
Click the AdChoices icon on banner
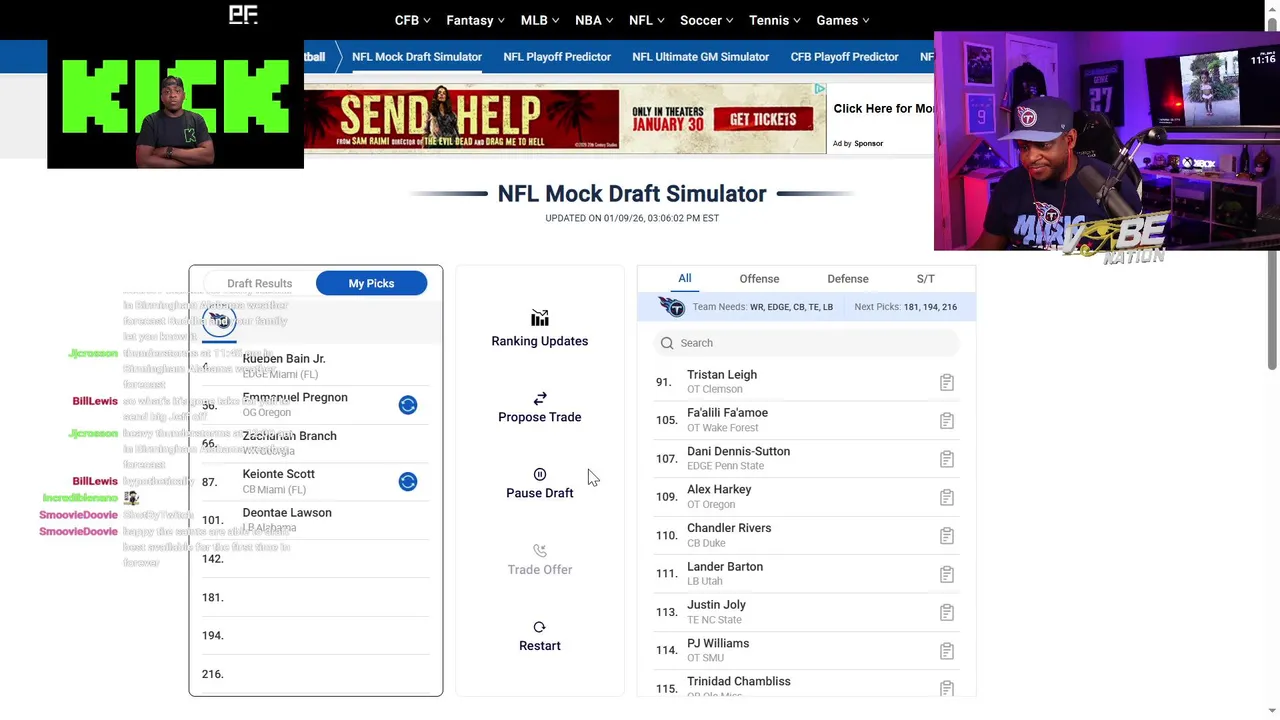coord(820,89)
